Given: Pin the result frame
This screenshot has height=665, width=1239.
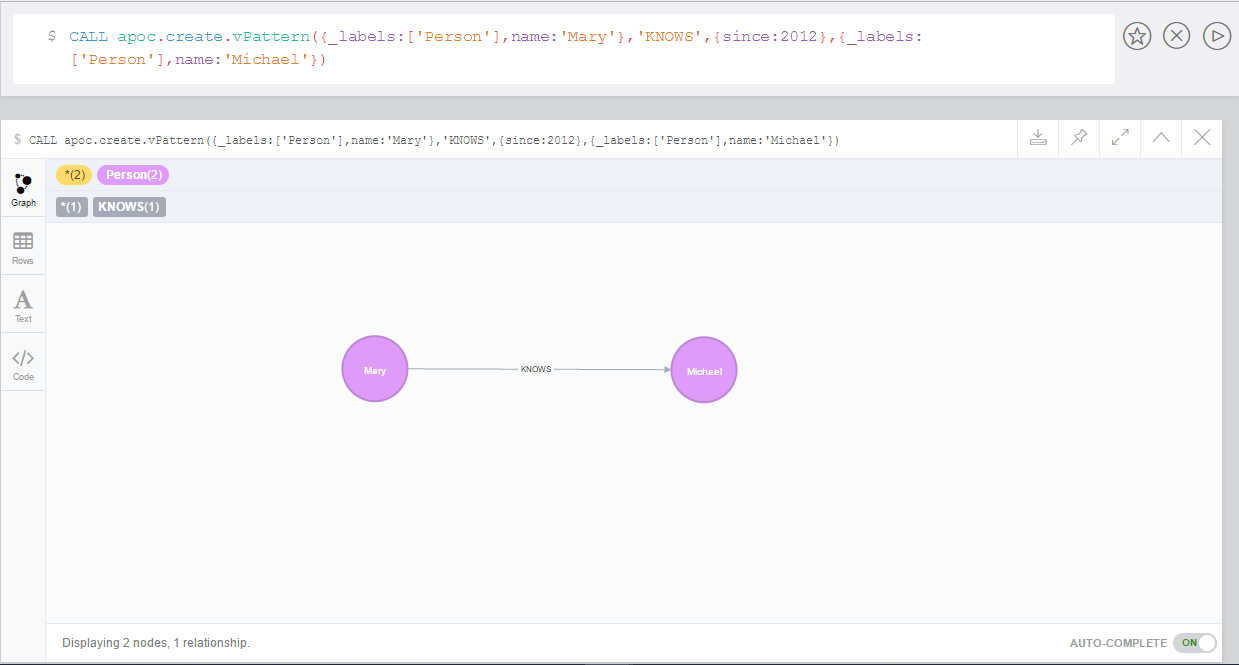Looking at the screenshot, I should [x=1079, y=138].
